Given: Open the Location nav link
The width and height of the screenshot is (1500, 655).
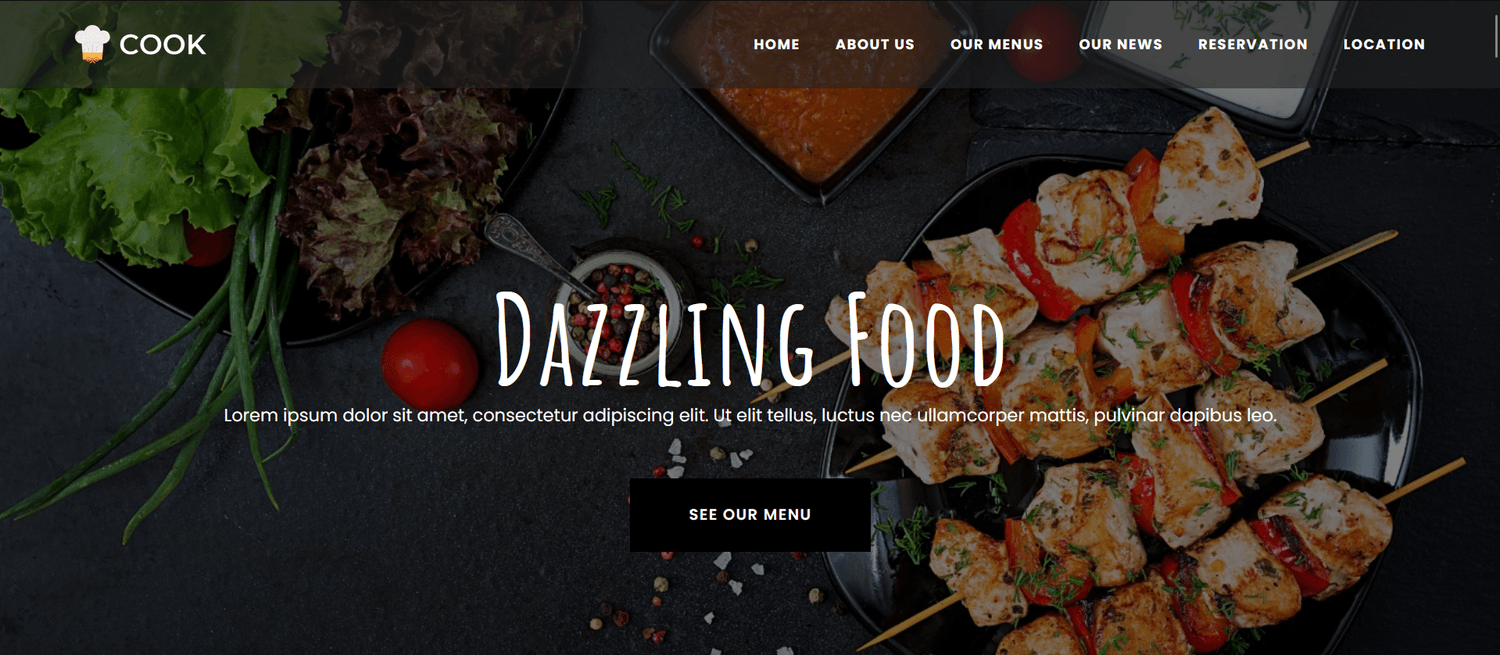Looking at the screenshot, I should click(1384, 44).
